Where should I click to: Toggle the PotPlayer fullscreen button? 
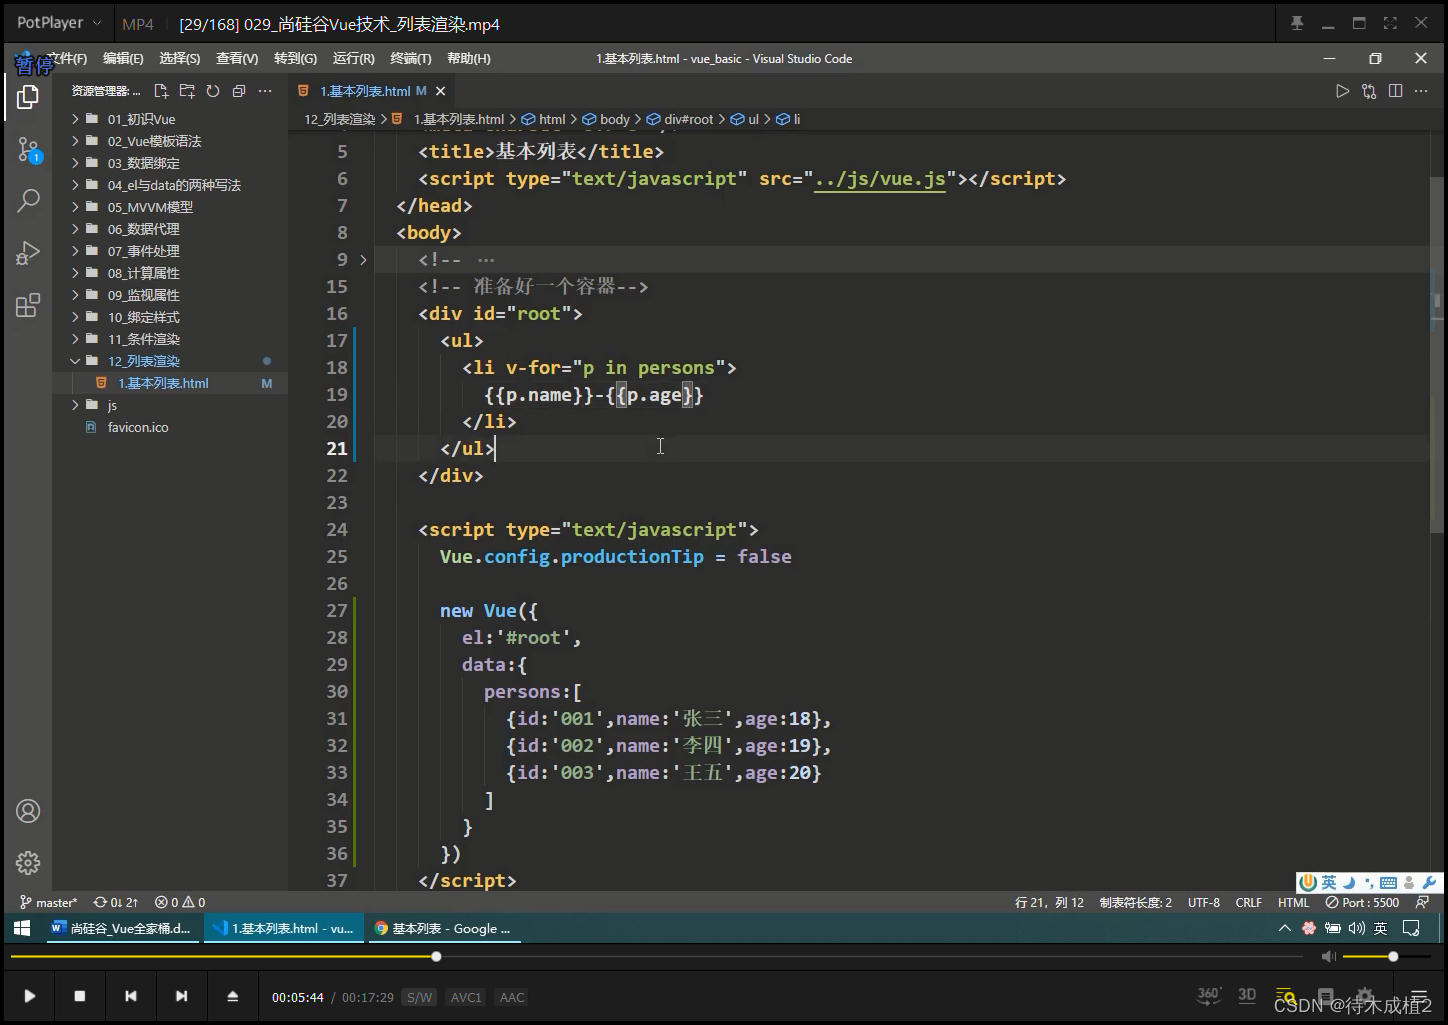click(1390, 23)
